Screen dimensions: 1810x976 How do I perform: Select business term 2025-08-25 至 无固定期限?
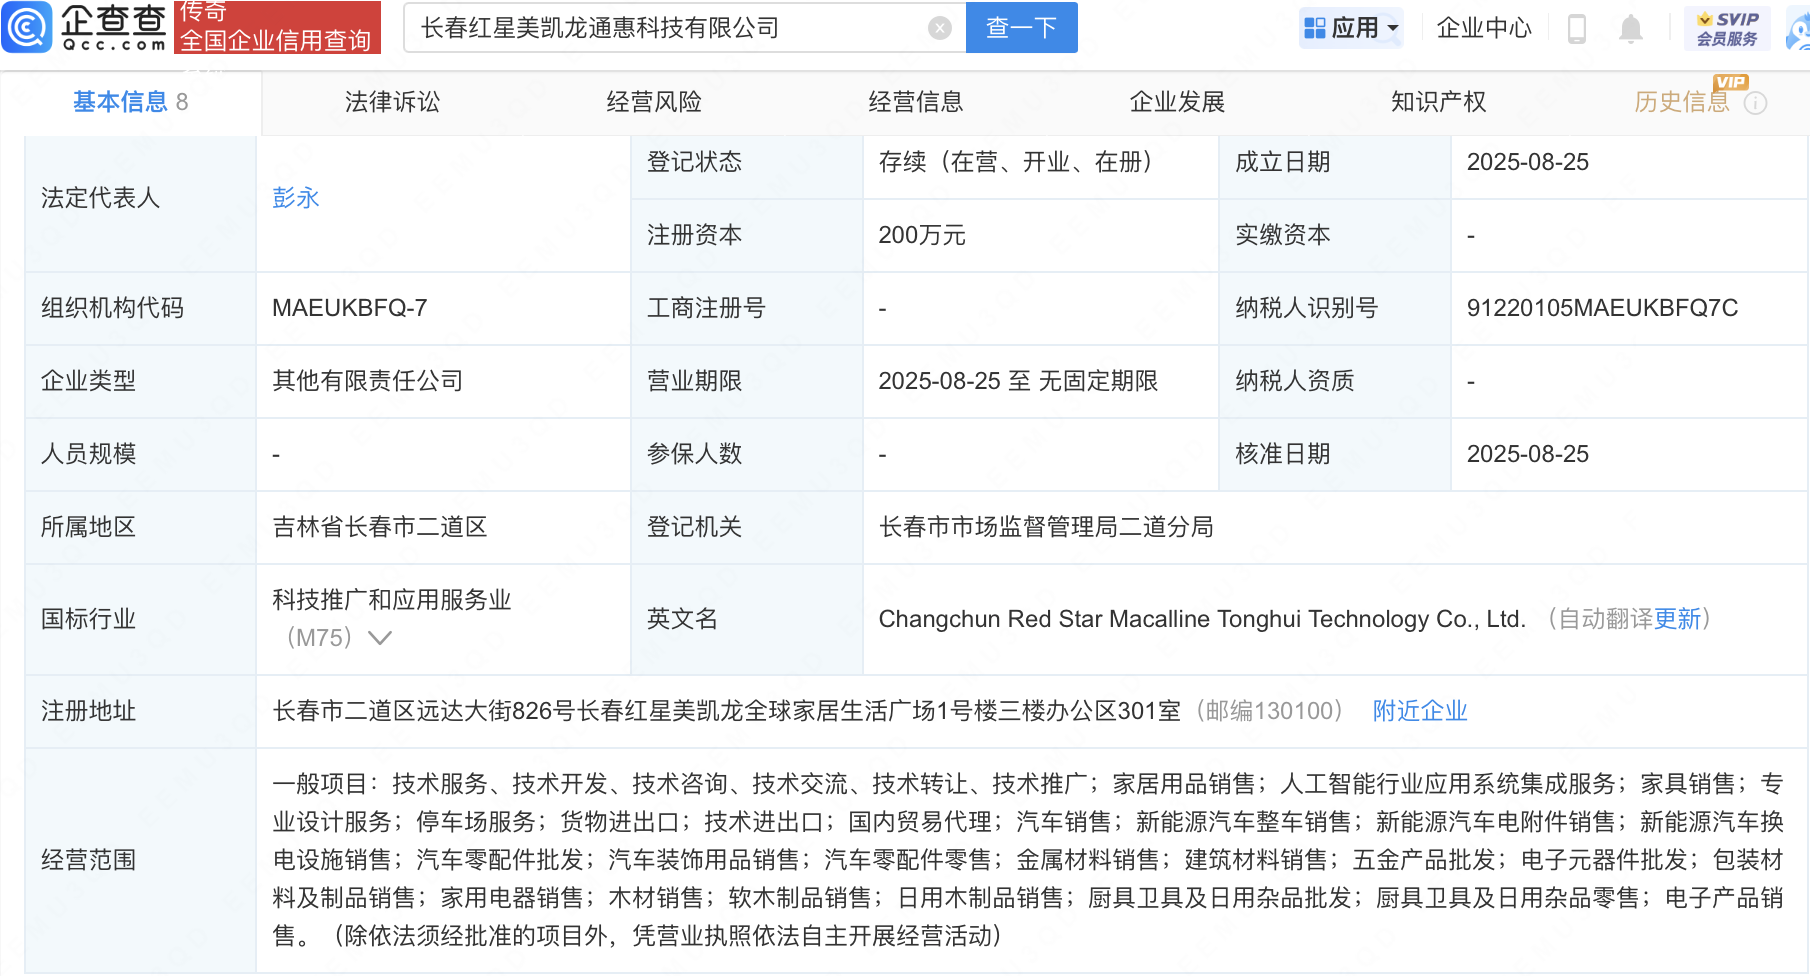[1018, 381]
